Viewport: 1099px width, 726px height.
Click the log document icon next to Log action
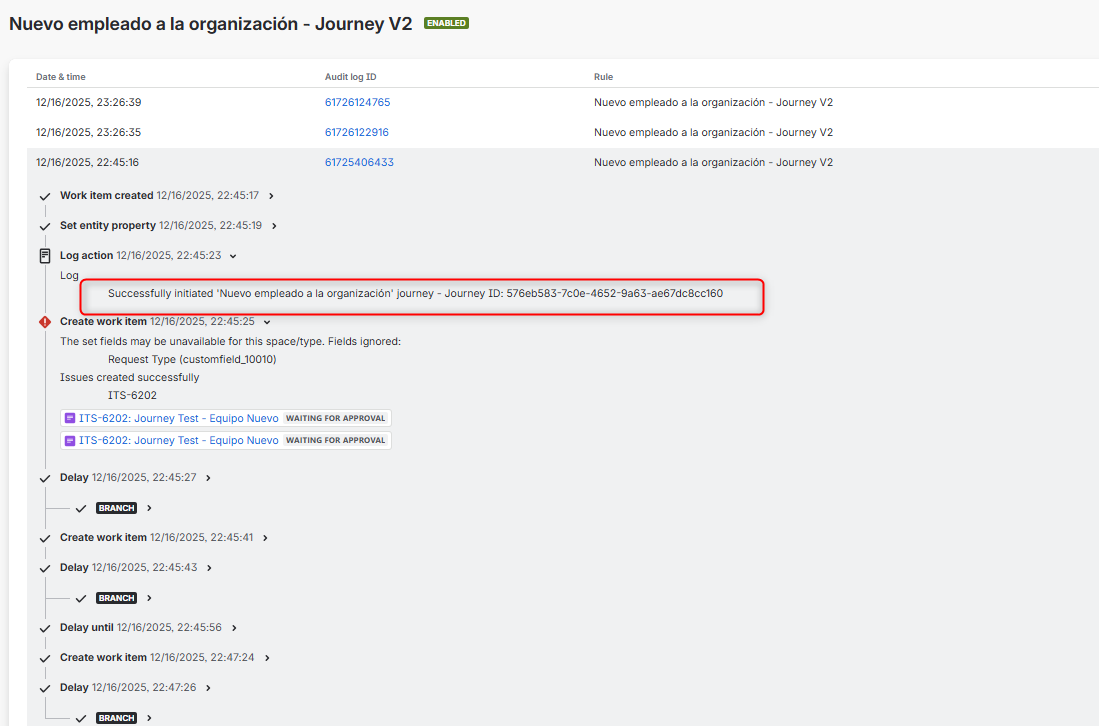coord(44,254)
